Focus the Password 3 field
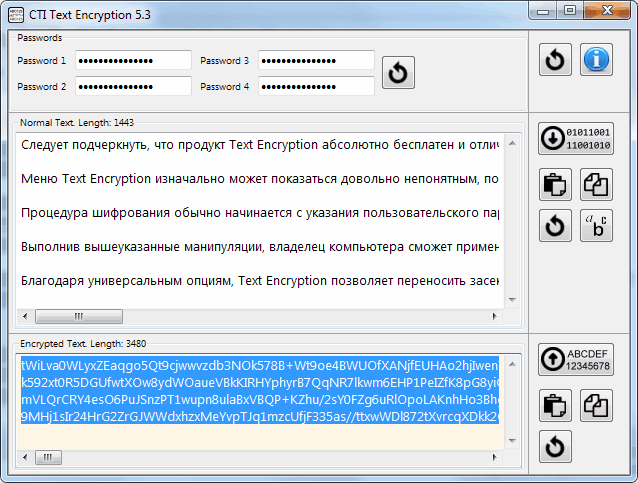This screenshot has height=483, width=638. pos(316,60)
